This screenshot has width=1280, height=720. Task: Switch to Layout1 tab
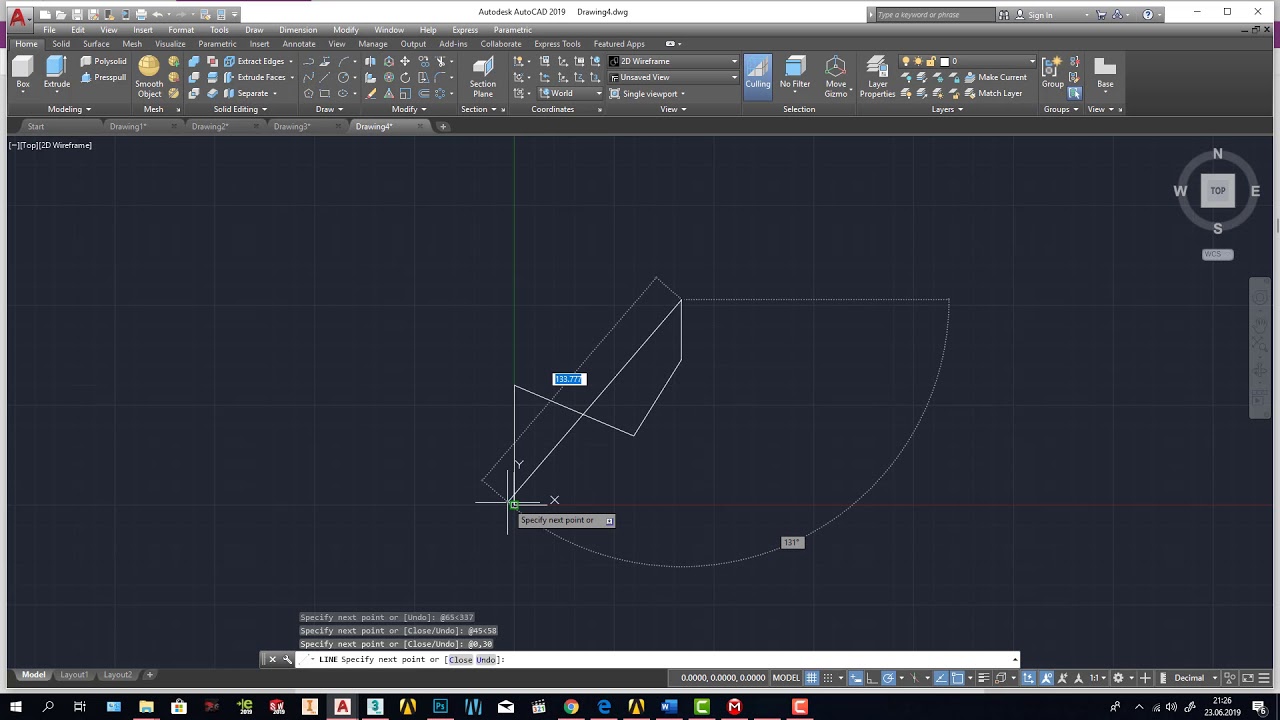pyautogui.click(x=73, y=675)
